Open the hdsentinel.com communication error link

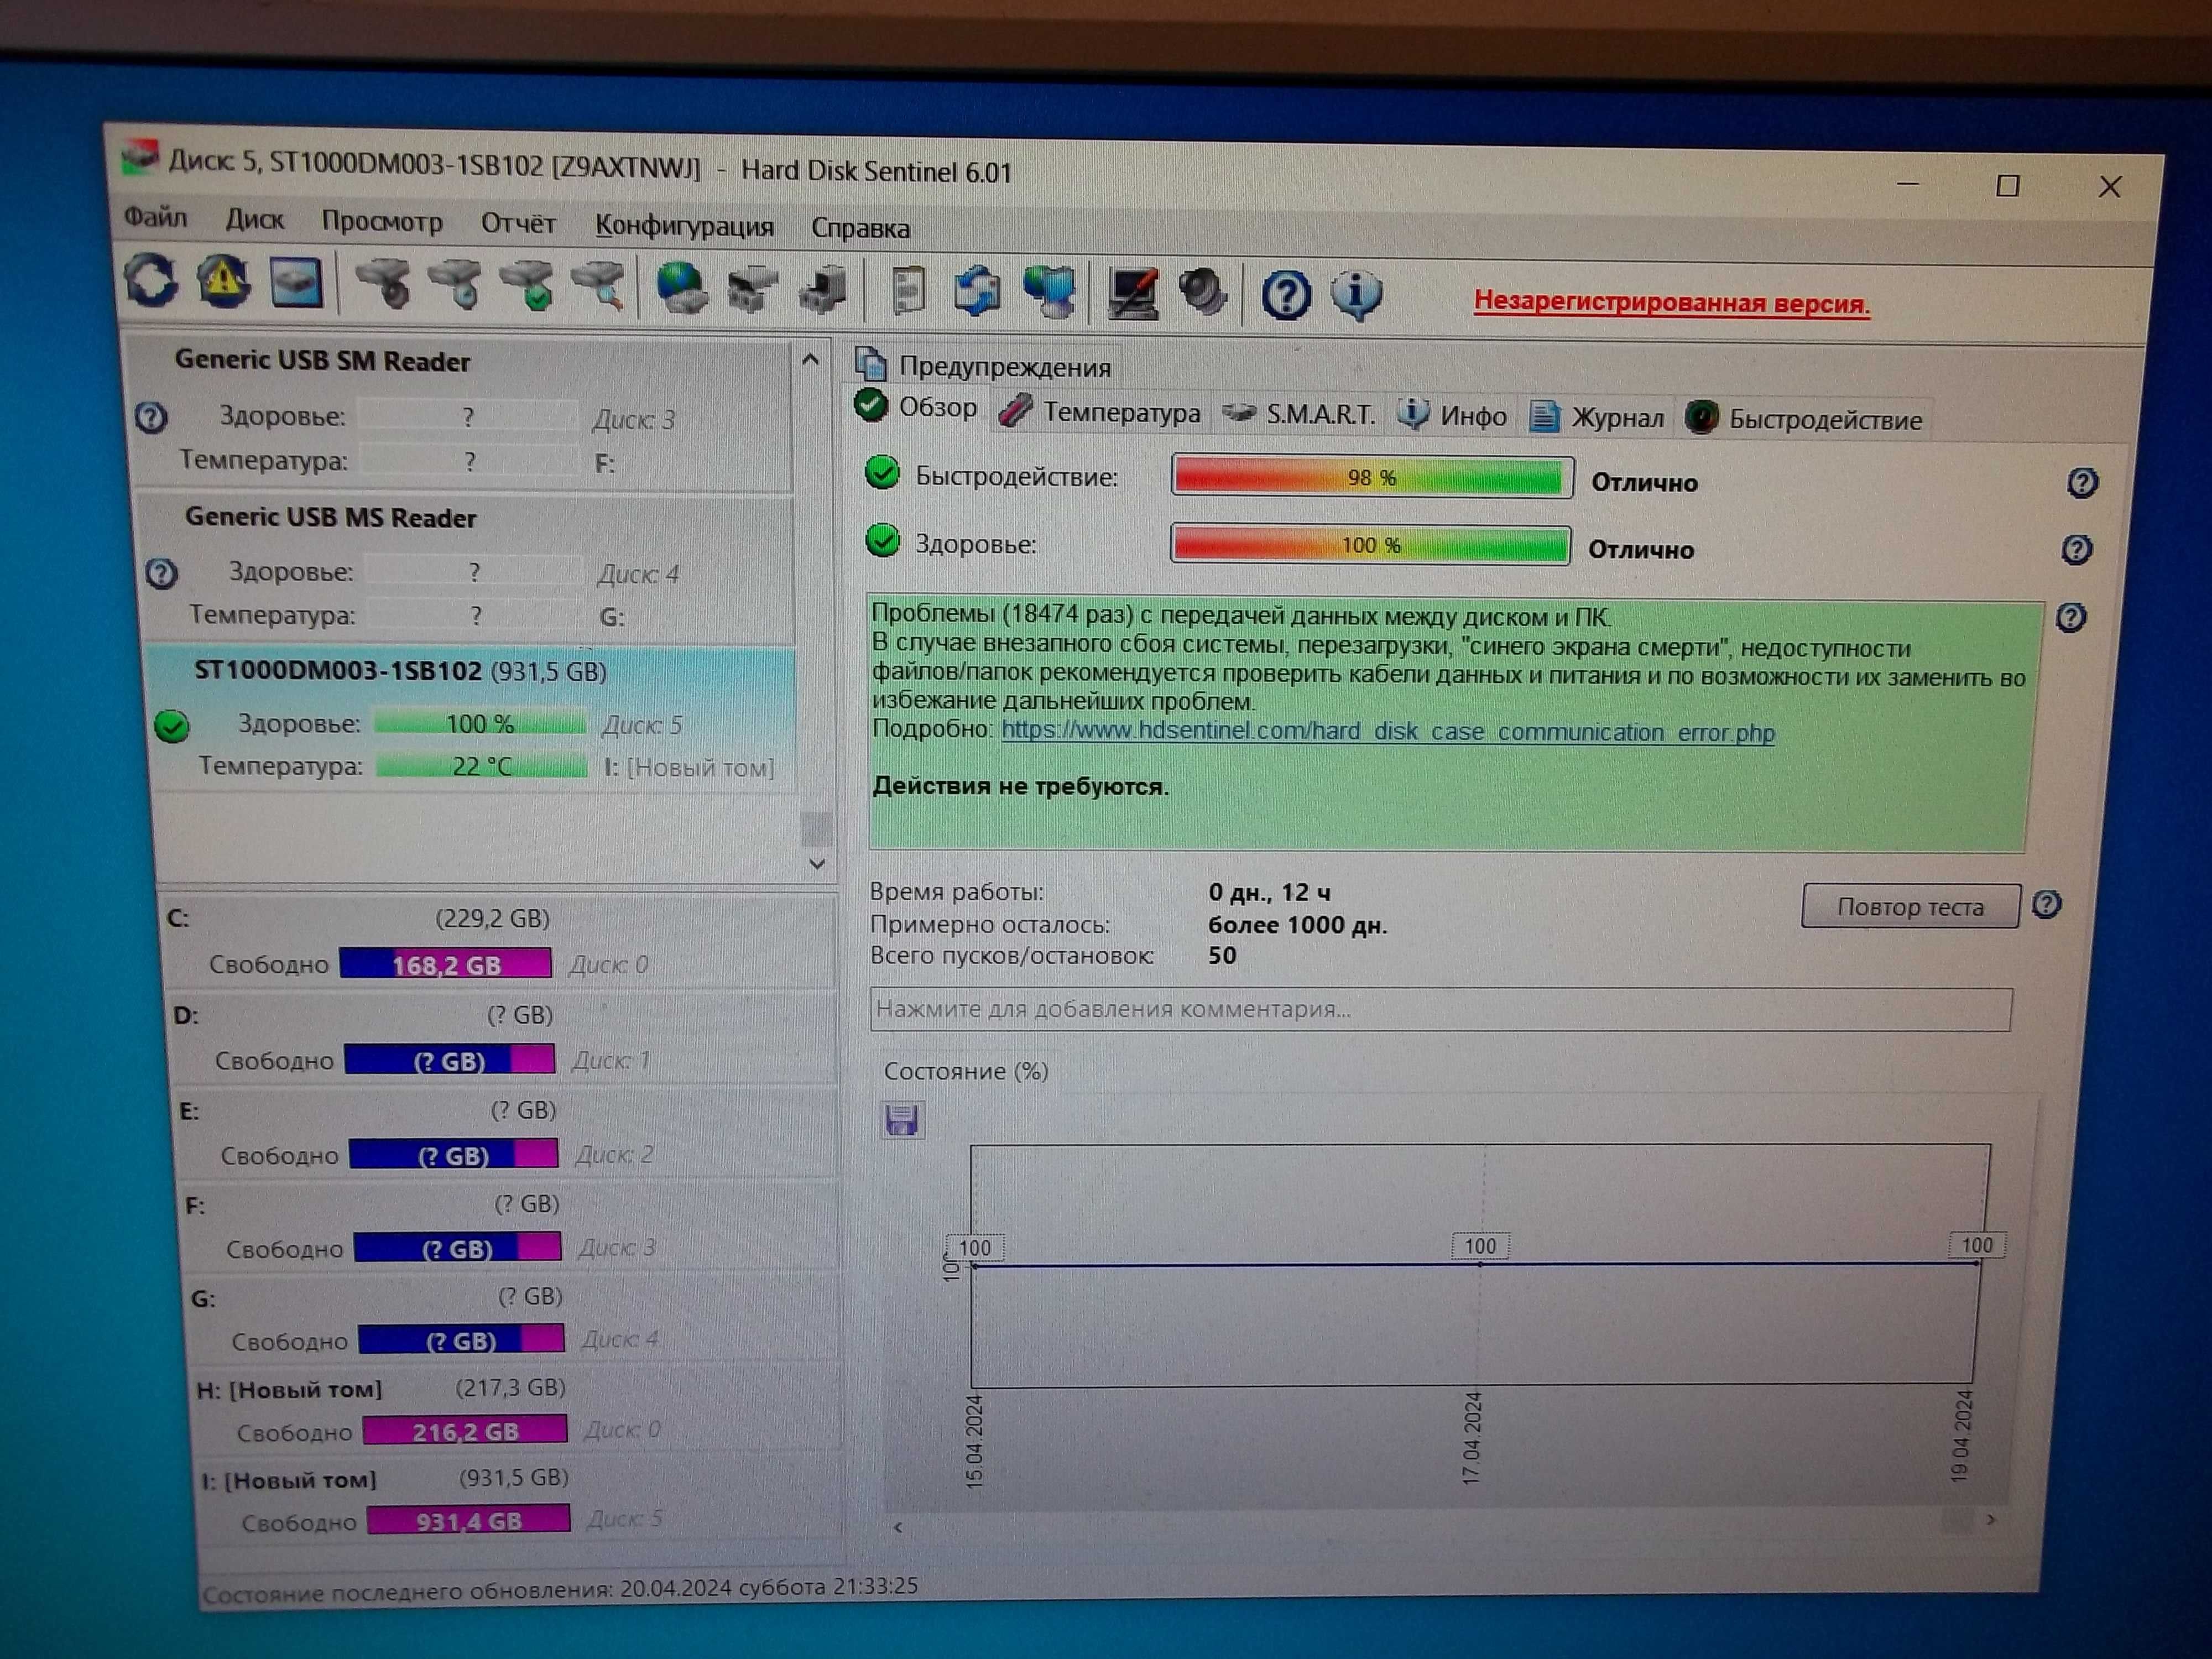[x=1388, y=732]
